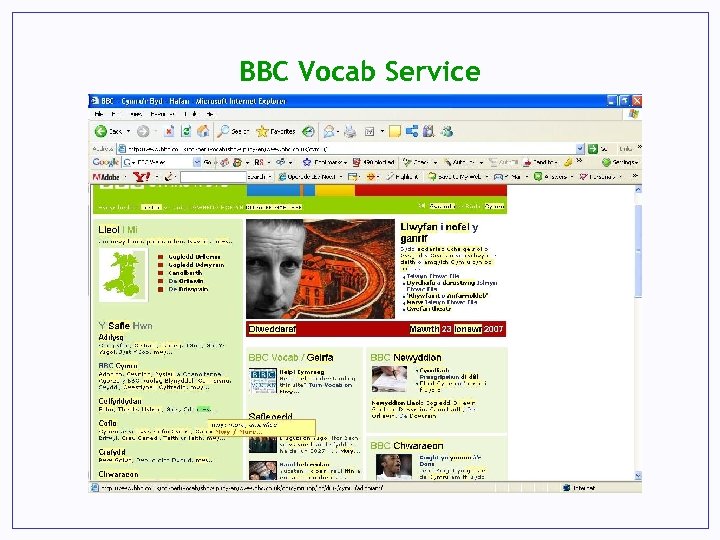Click the Lleol i Mi heading
The image size is (720, 540).
(118, 230)
